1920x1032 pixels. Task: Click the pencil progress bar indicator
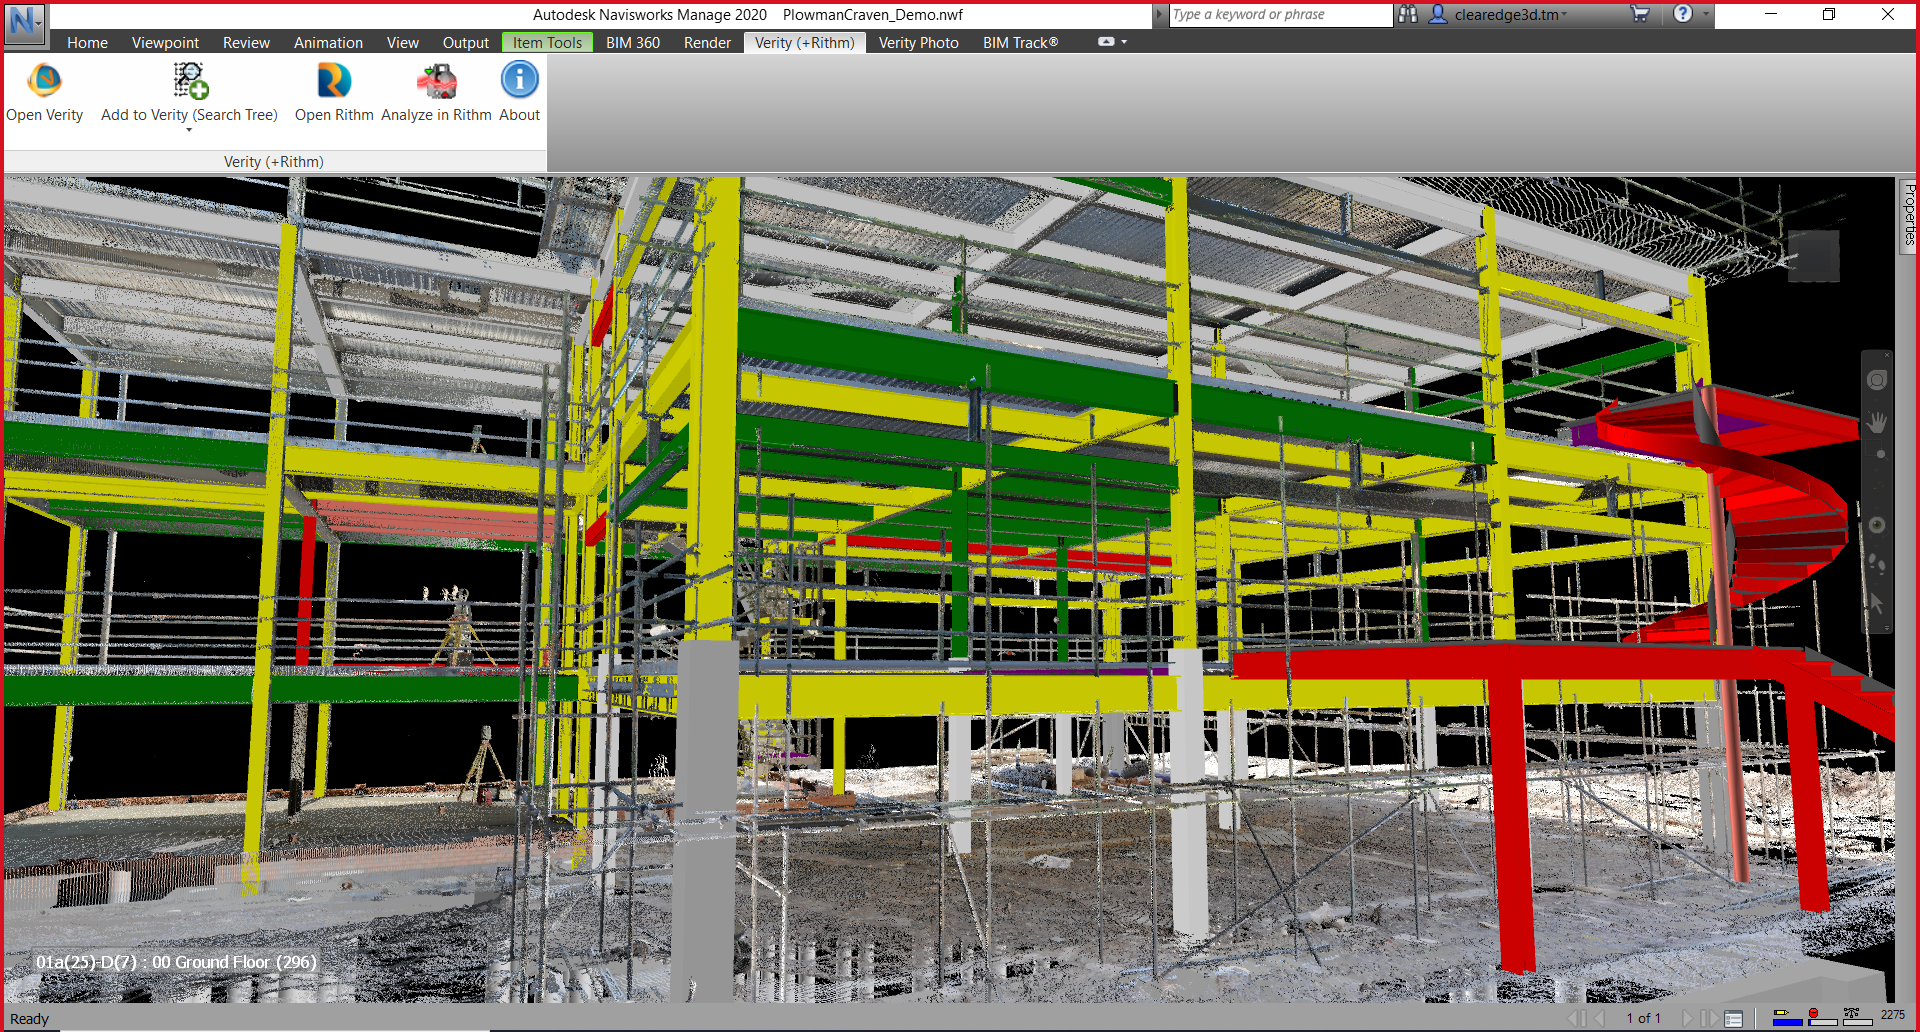tap(1787, 1017)
